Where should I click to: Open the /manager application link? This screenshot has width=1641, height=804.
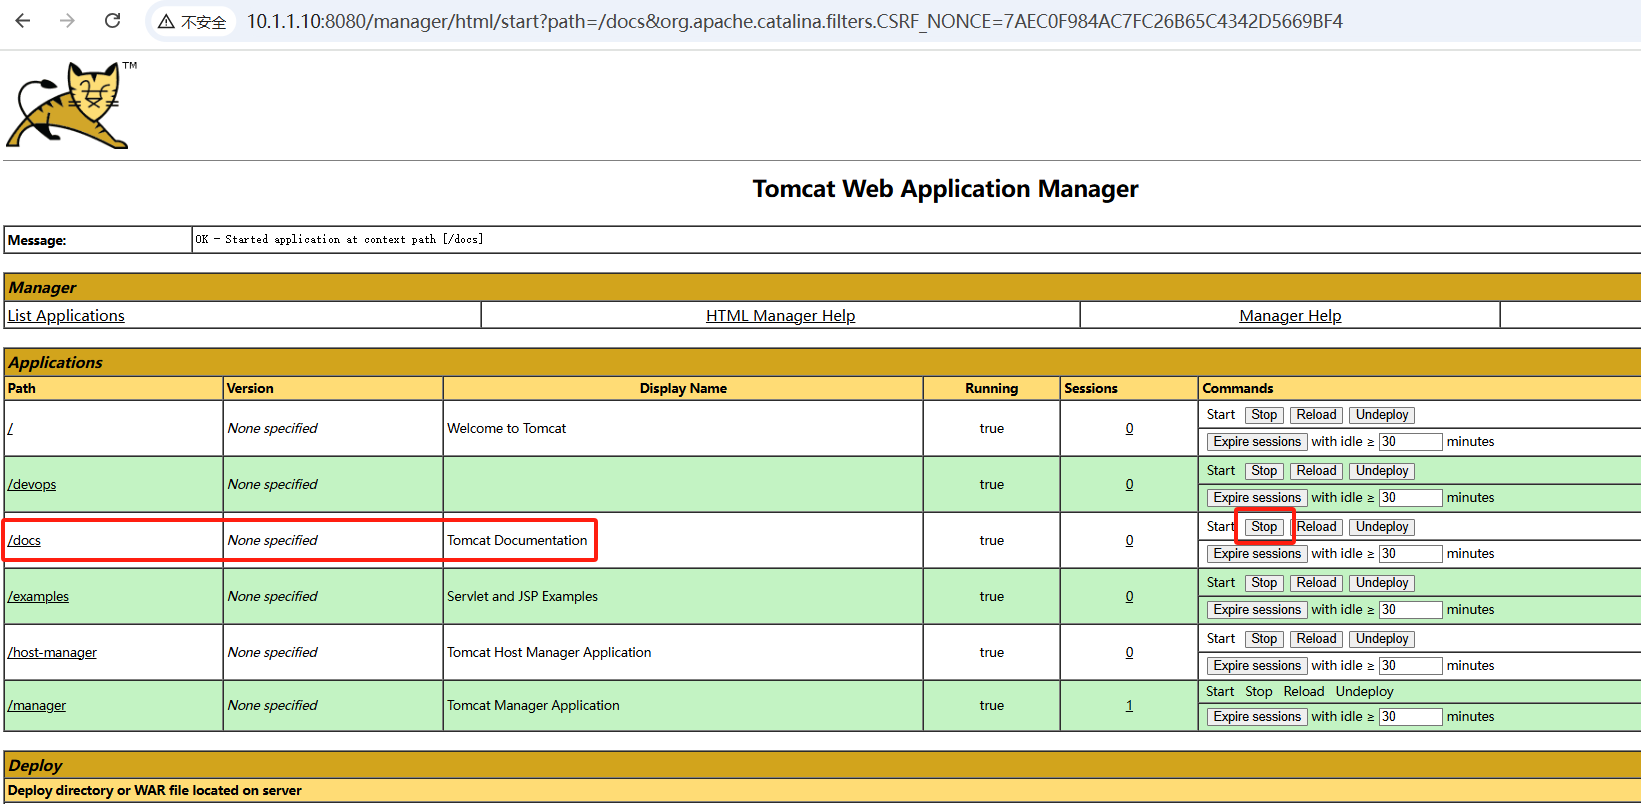click(37, 705)
